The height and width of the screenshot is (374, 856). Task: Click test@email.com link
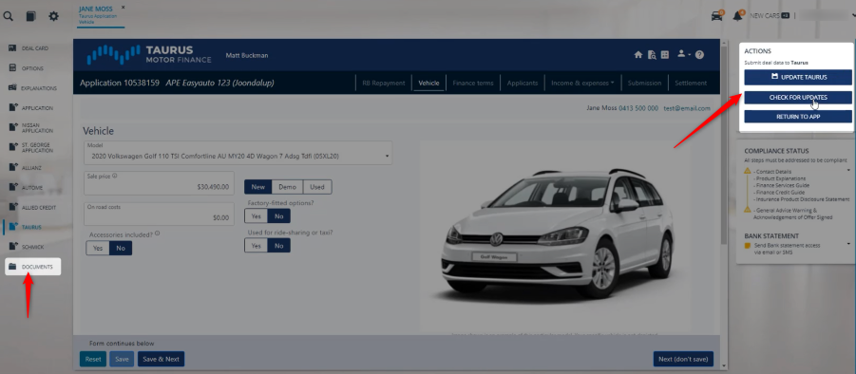(687, 108)
